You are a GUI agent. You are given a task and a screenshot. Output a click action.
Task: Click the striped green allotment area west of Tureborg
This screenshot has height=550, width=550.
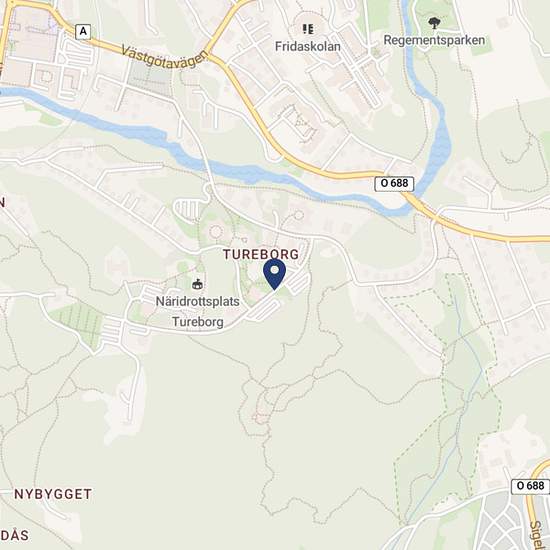pyautogui.click(x=79, y=324)
